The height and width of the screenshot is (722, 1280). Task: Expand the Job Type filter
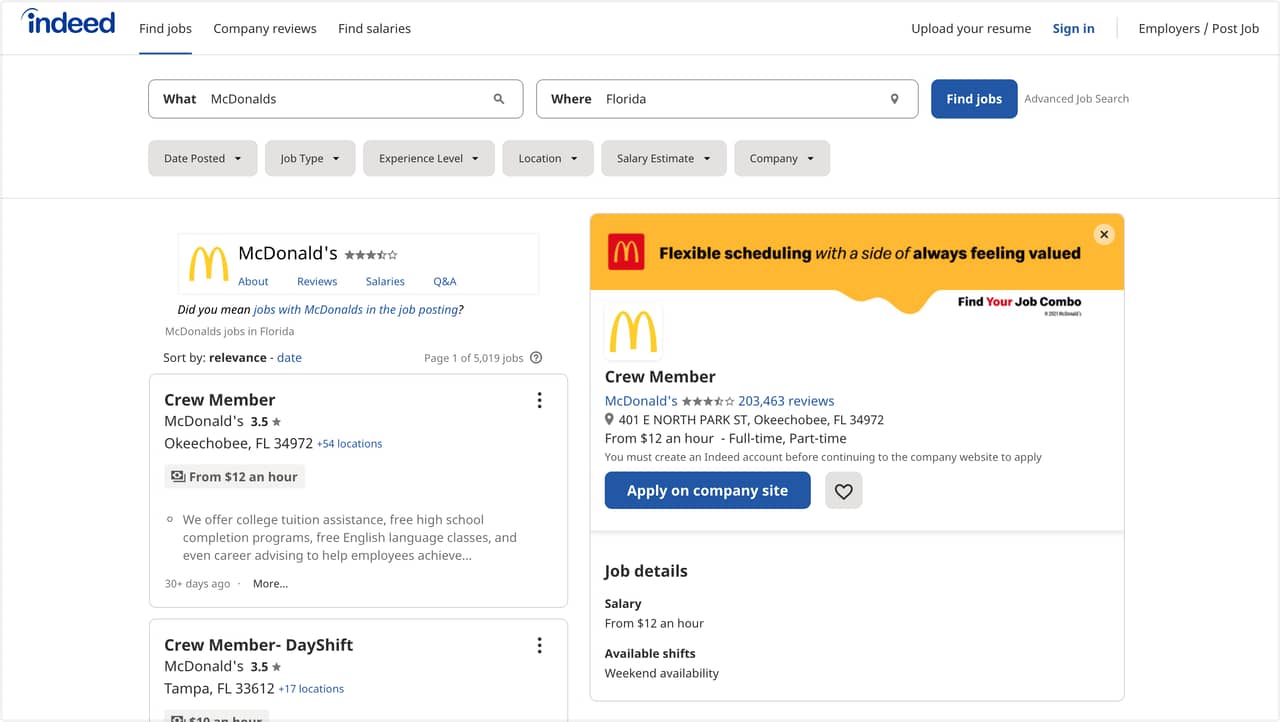[x=310, y=158]
